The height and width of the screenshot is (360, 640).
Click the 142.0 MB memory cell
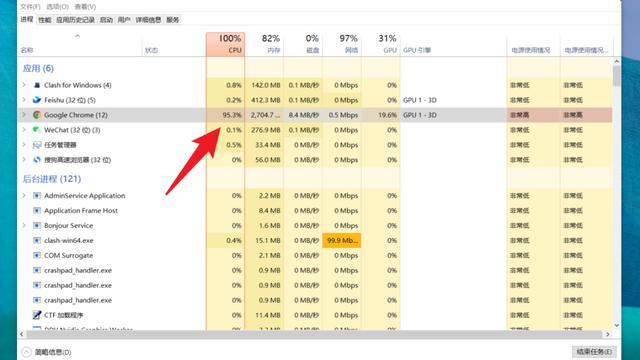point(265,85)
